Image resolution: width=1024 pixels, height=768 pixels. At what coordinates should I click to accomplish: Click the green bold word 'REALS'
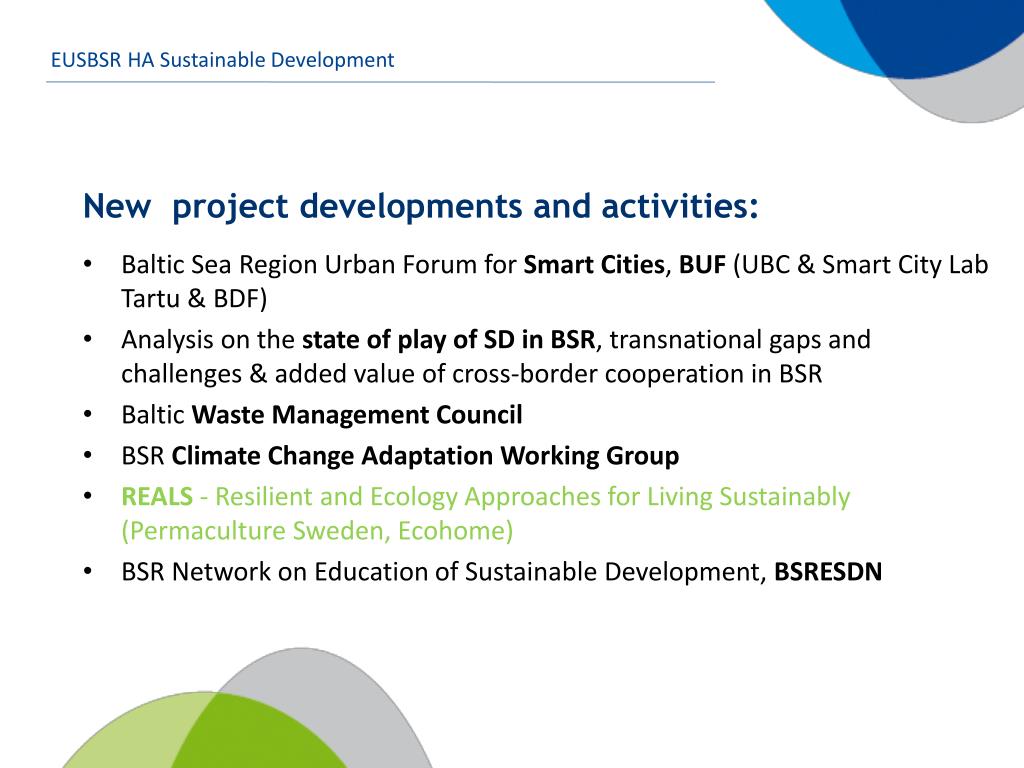pos(157,497)
